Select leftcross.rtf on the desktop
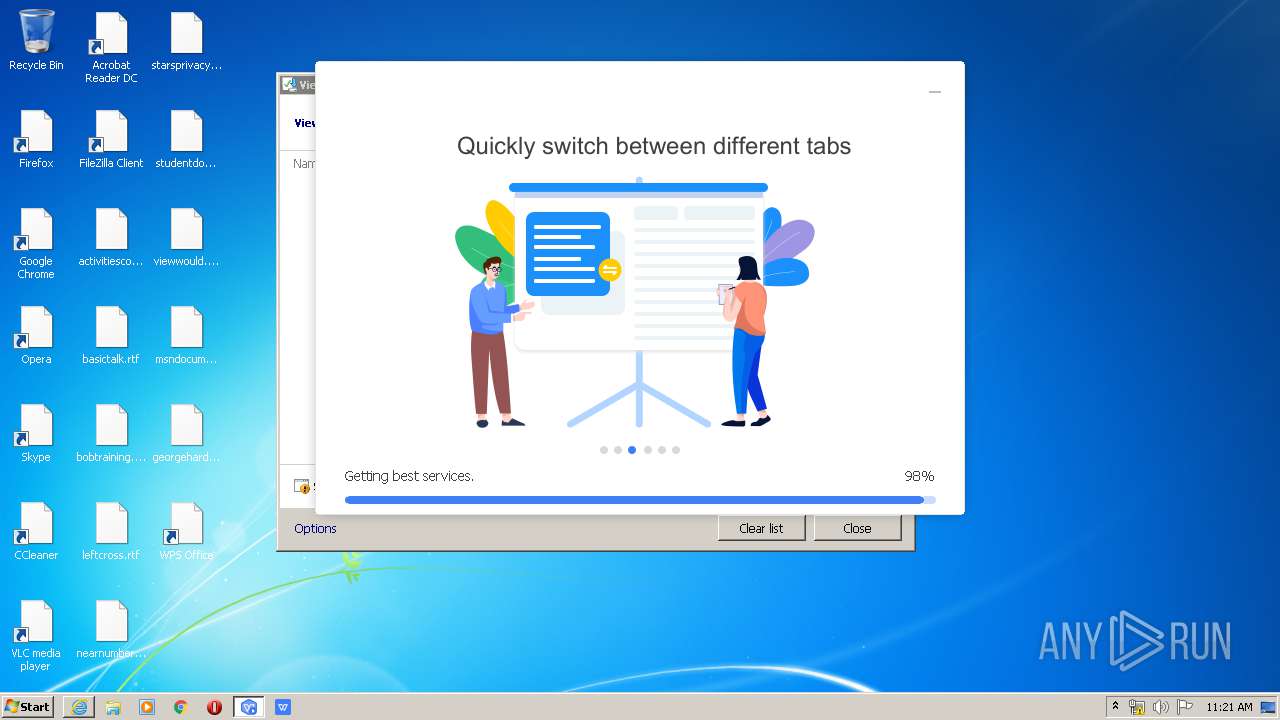This screenshot has height=720, width=1280. tap(111, 531)
